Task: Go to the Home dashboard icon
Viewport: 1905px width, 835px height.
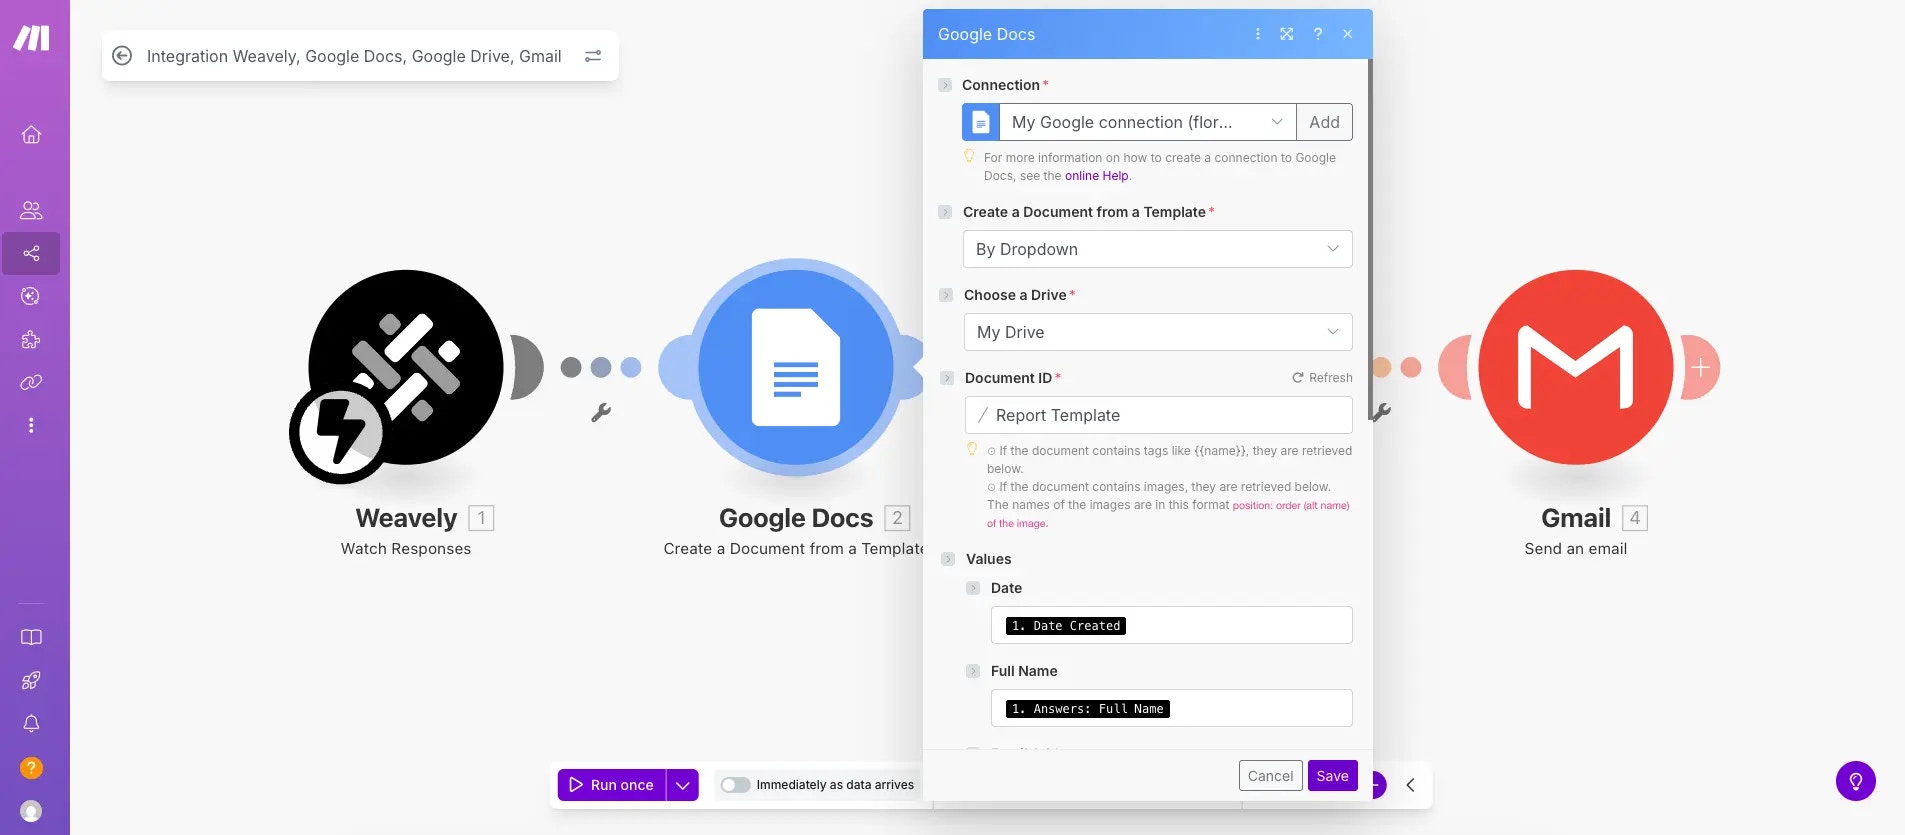Action: pyautogui.click(x=31, y=134)
